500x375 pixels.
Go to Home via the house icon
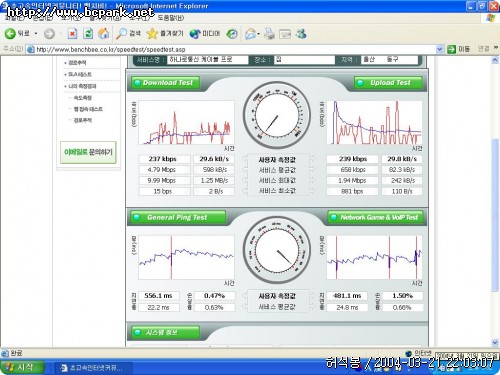(104, 33)
